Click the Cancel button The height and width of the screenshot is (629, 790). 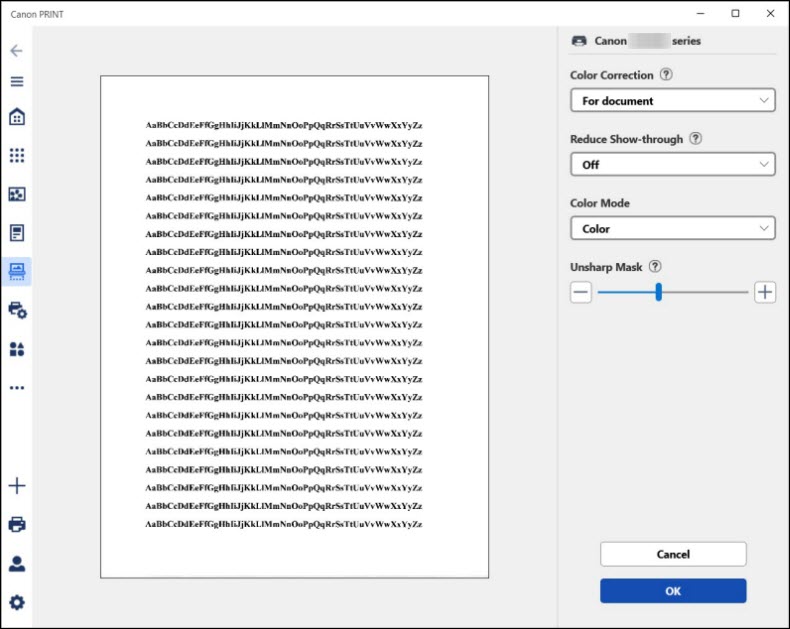point(673,554)
